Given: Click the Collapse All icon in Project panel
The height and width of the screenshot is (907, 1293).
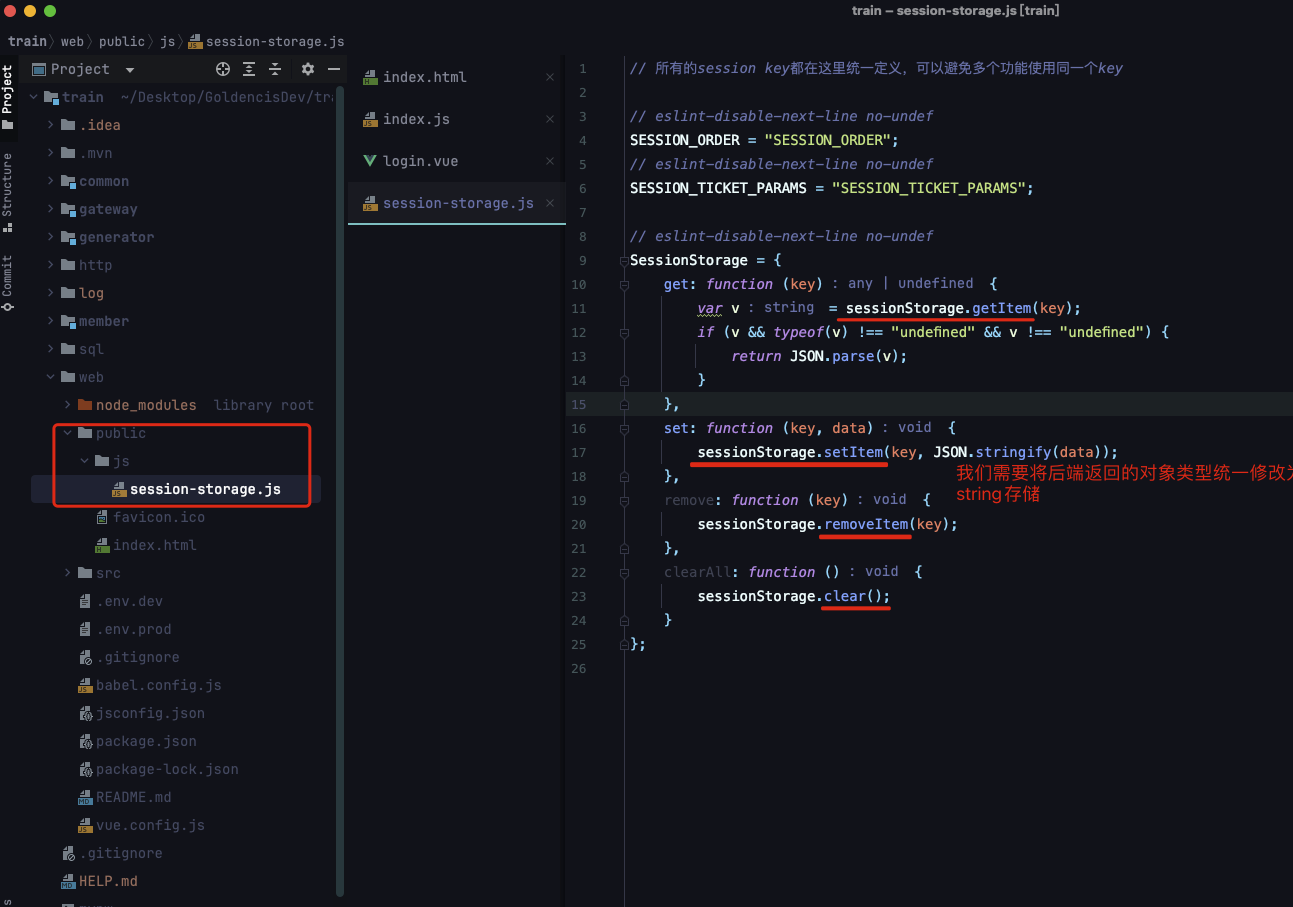Looking at the screenshot, I should point(275,69).
